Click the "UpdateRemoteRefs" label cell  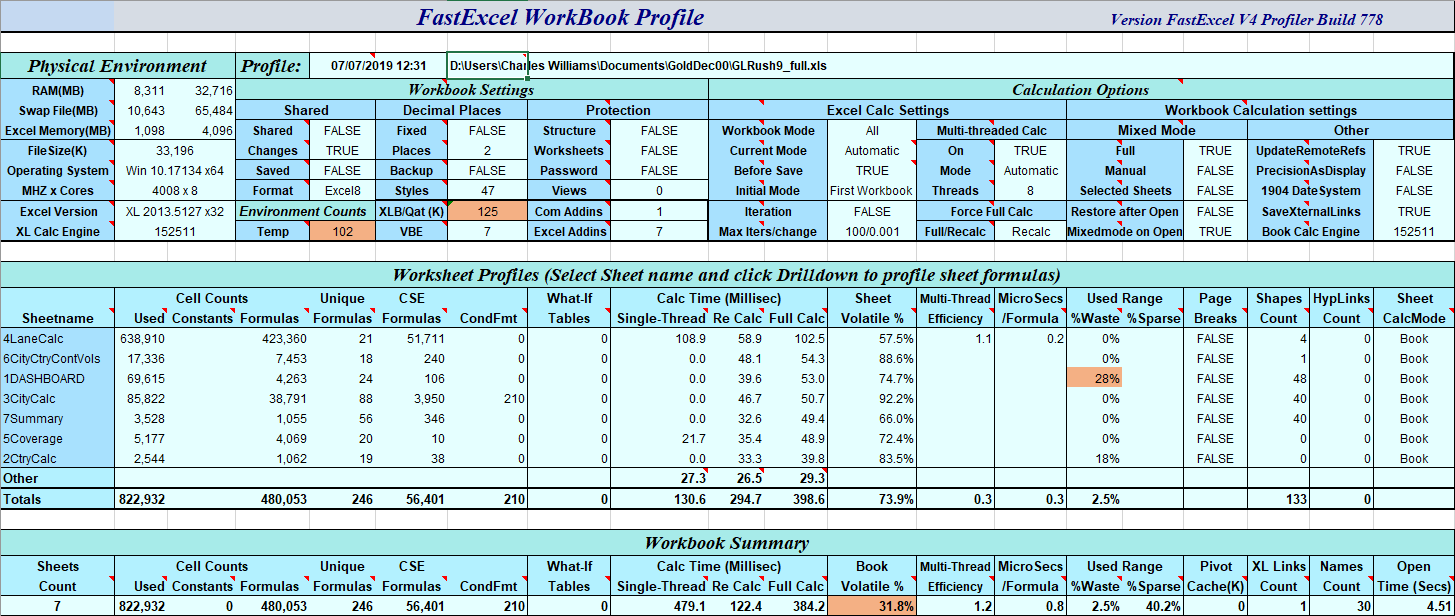(1310, 150)
